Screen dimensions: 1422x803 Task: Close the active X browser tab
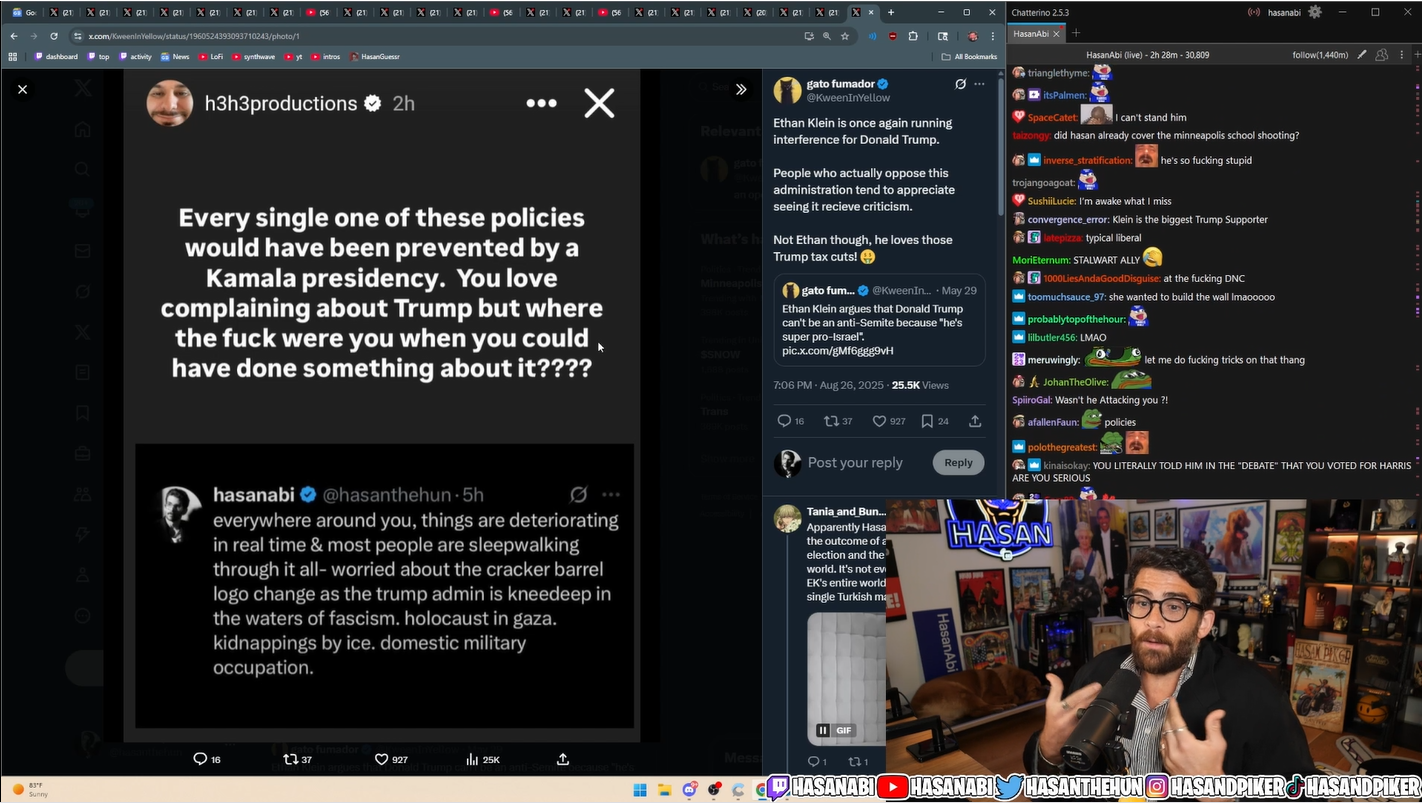pos(872,12)
